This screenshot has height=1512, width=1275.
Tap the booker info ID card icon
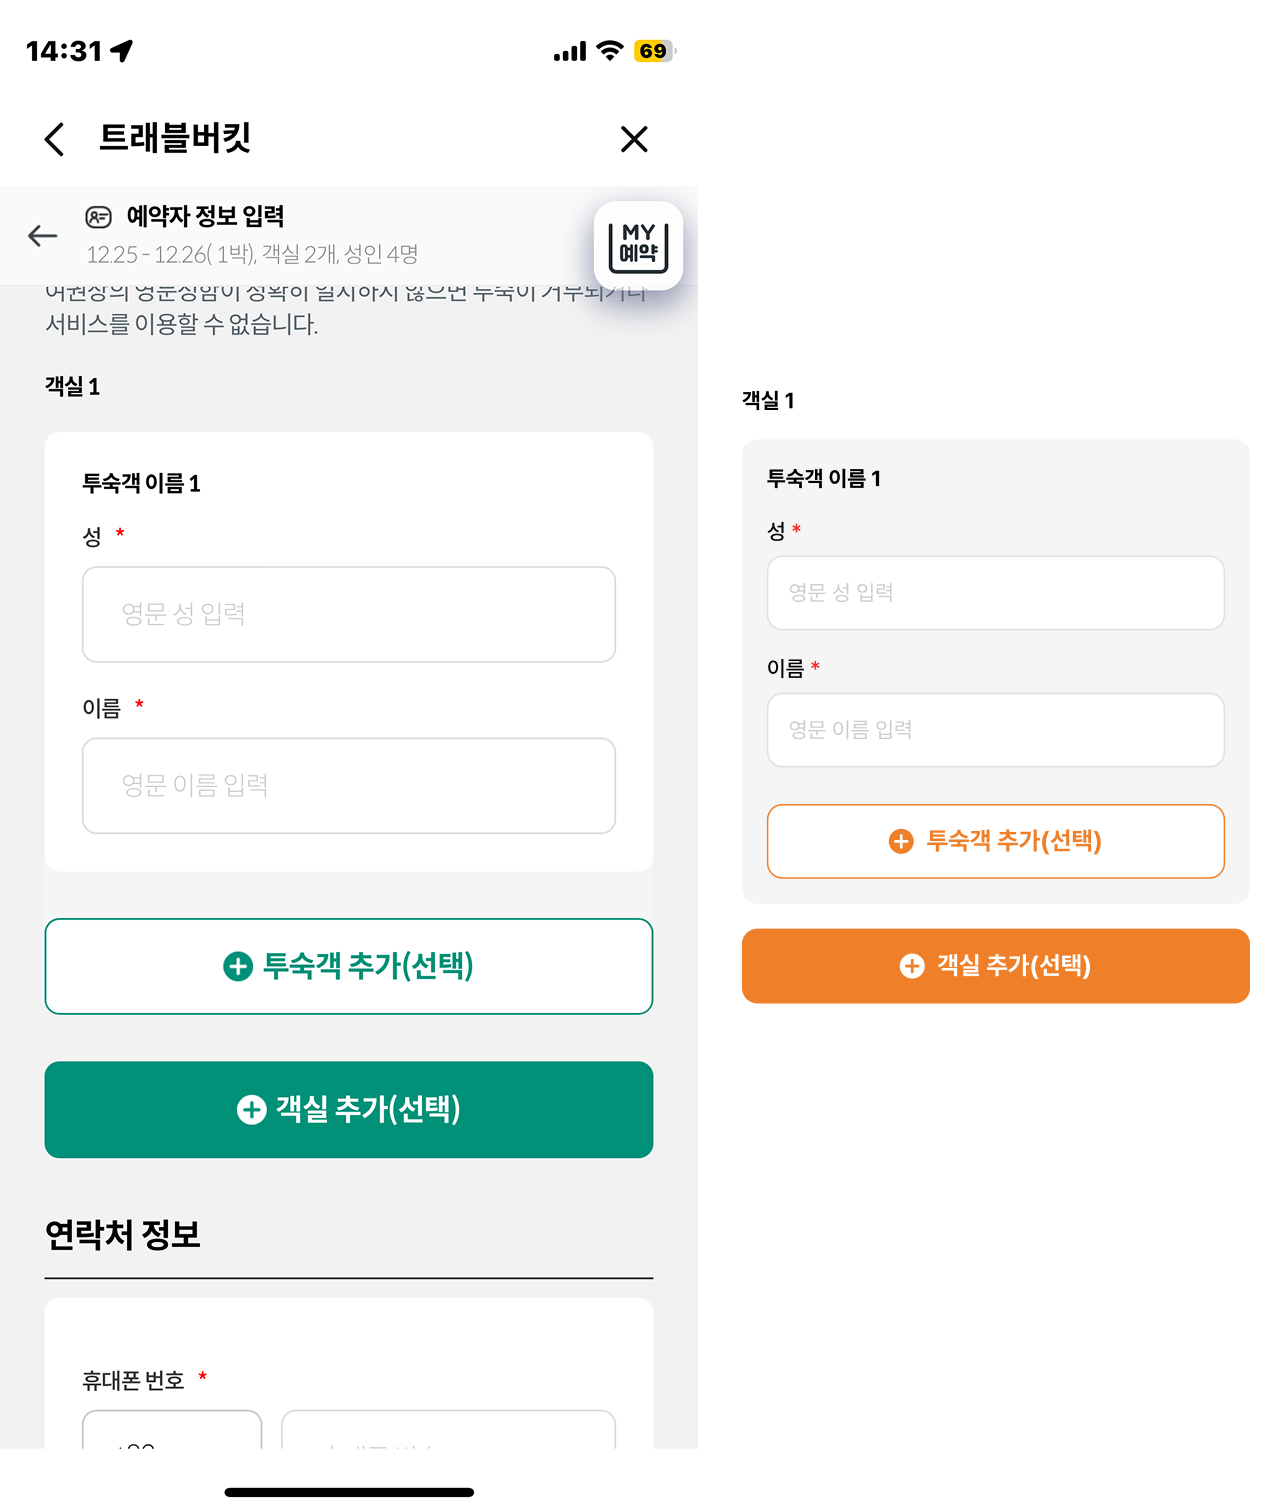[98, 216]
